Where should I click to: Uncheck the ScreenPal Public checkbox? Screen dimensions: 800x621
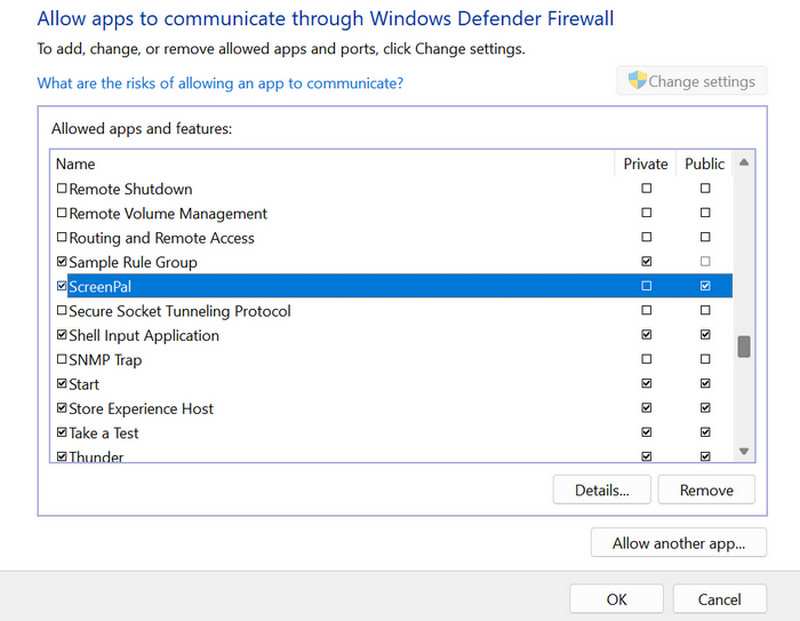705,286
